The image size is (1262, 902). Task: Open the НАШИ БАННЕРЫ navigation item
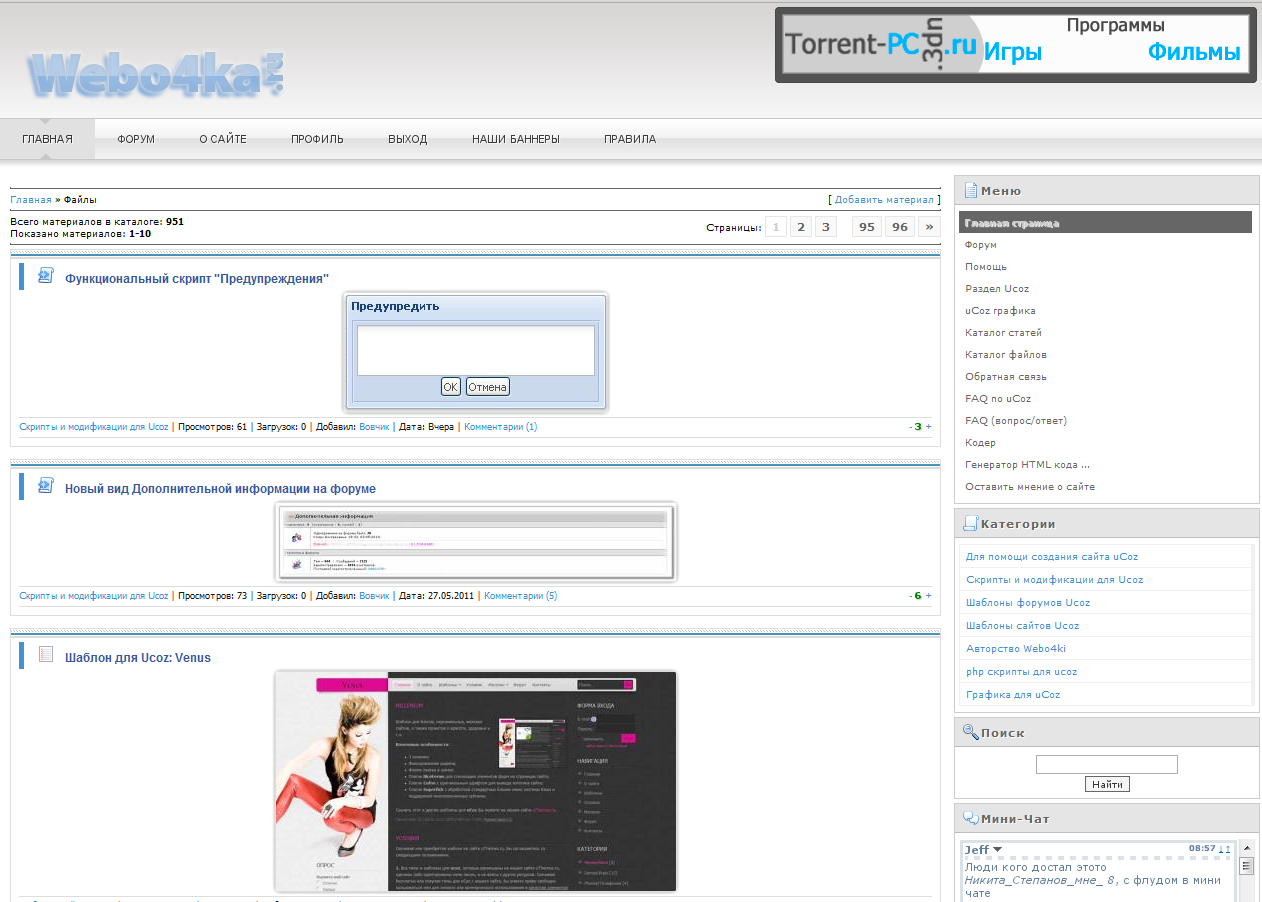click(x=515, y=139)
